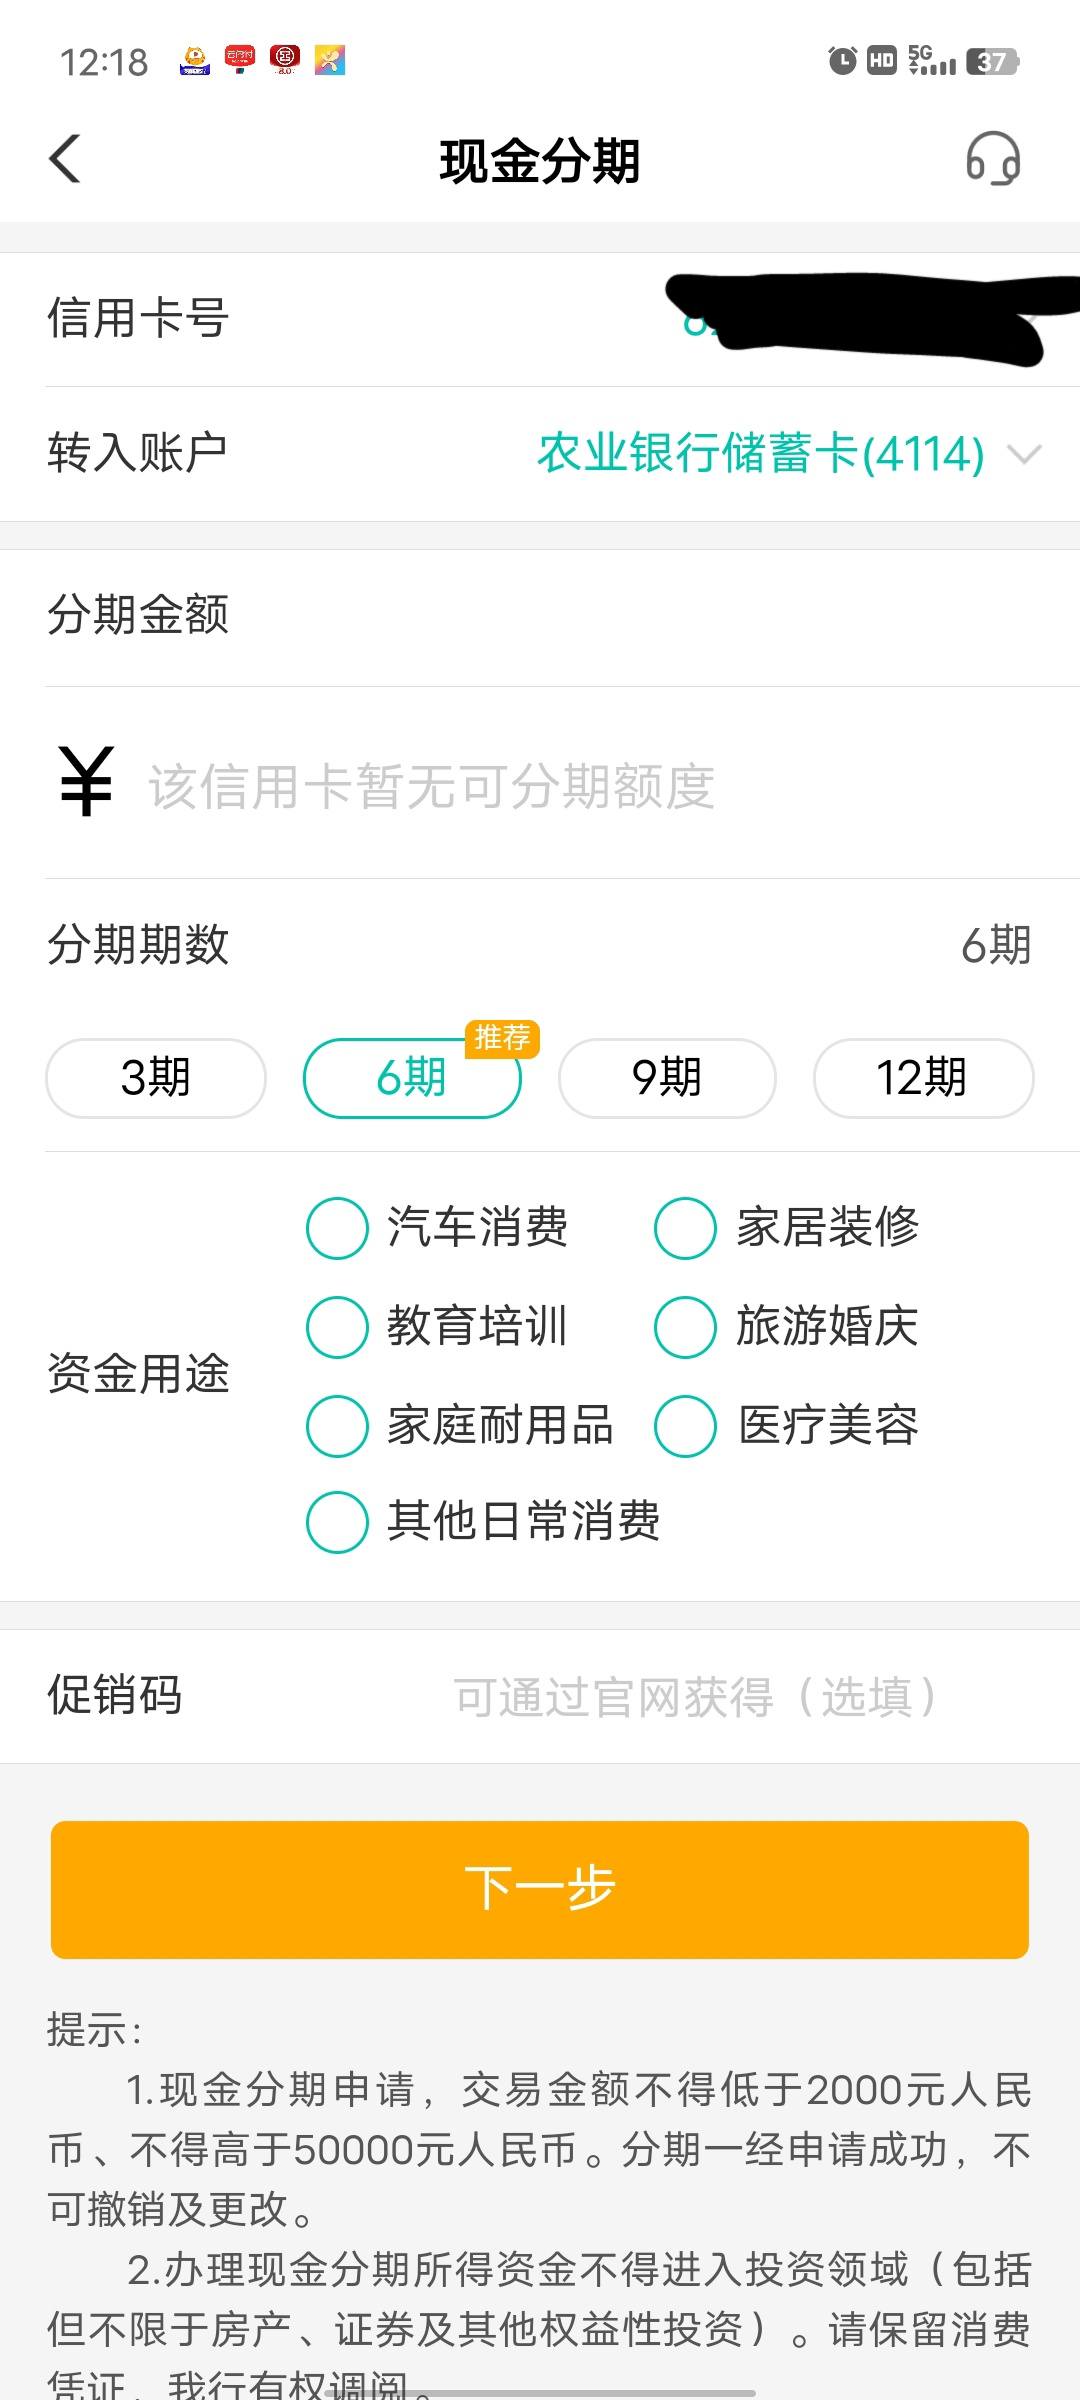Select the 12期 installment option
Viewport: 1080px width, 2400px height.
coord(923,1078)
